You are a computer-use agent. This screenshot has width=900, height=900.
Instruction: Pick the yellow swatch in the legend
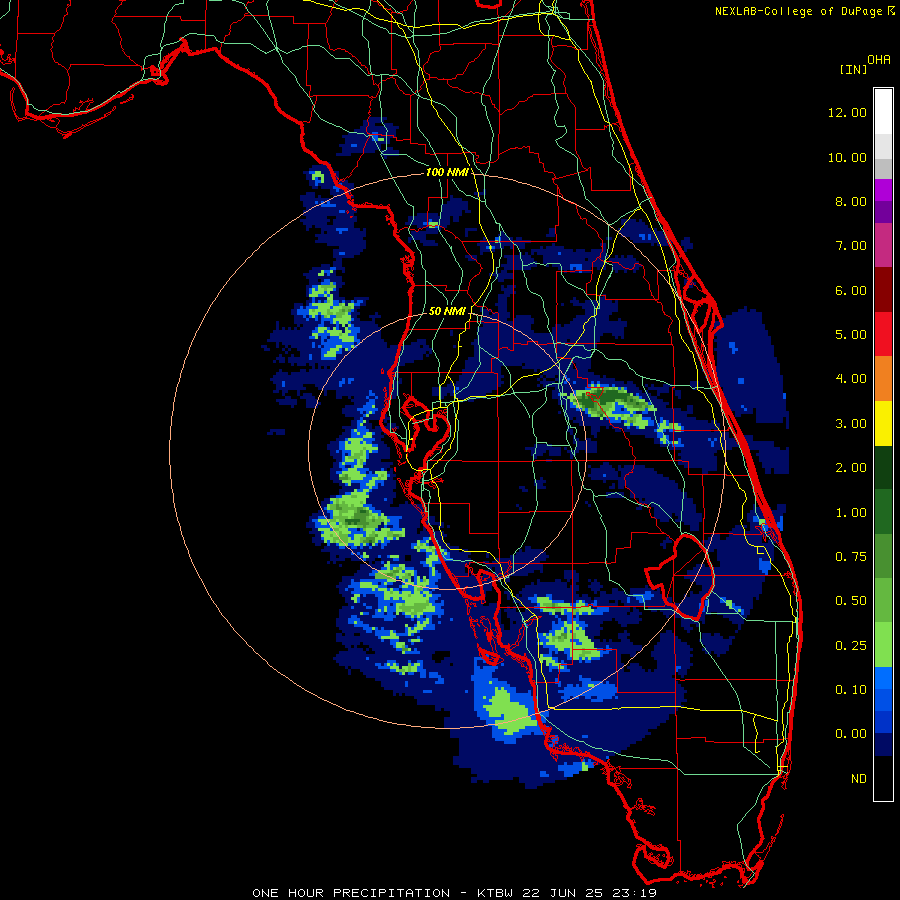pyautogui.click(x=883, y=424)
